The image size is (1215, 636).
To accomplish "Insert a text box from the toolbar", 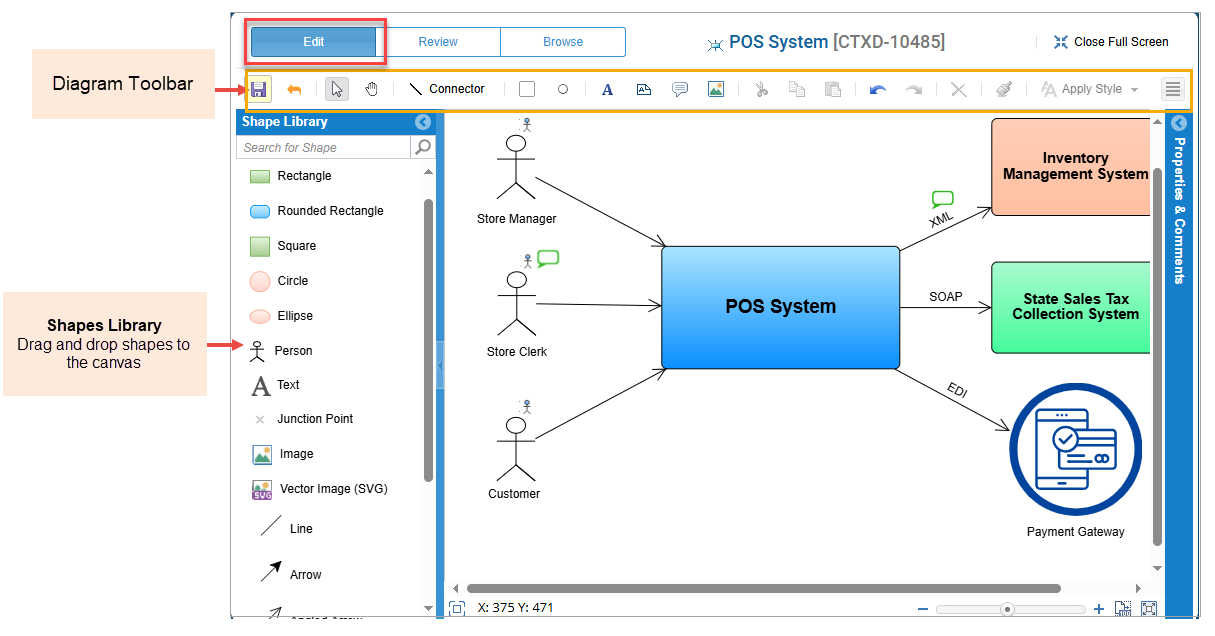I will click(644, 89).
